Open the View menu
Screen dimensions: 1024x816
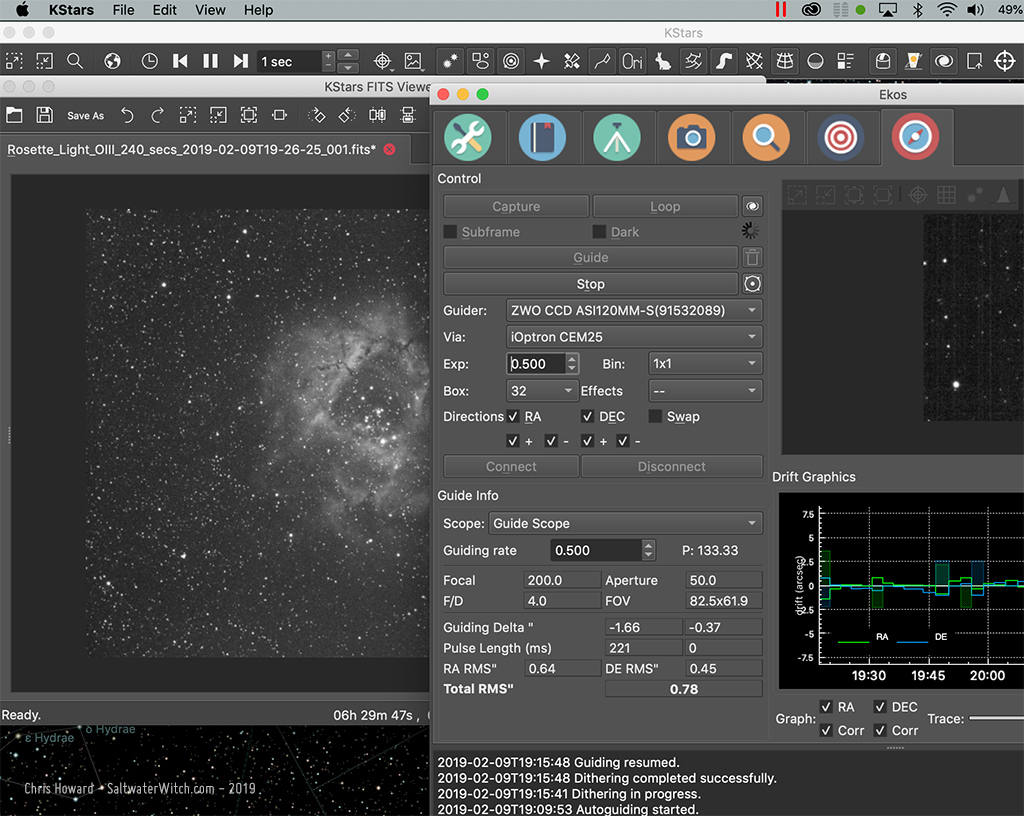(x=210, y=10)
